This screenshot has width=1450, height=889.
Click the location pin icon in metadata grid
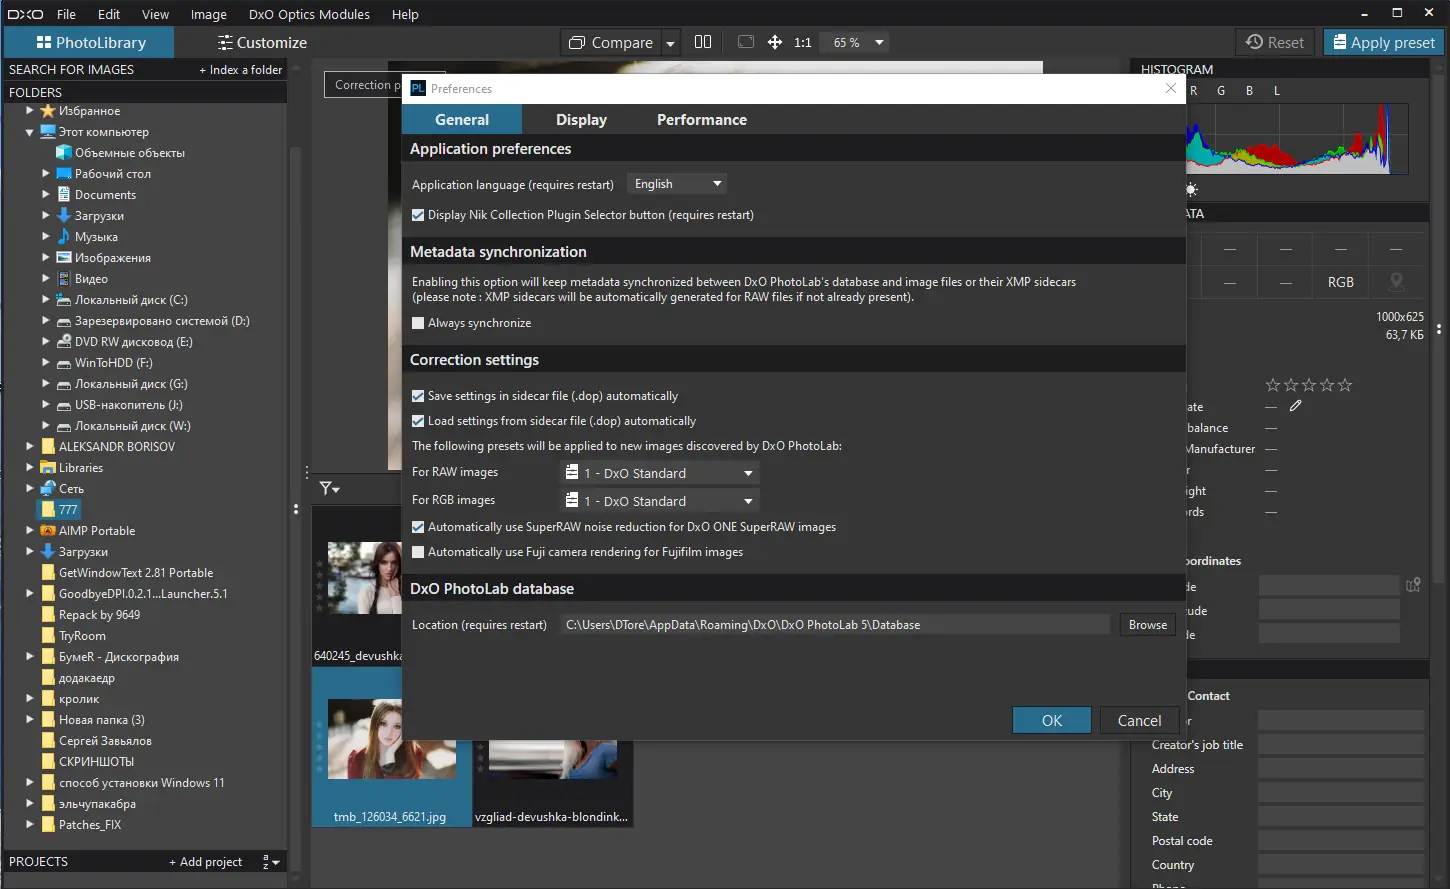point(1396,281)
